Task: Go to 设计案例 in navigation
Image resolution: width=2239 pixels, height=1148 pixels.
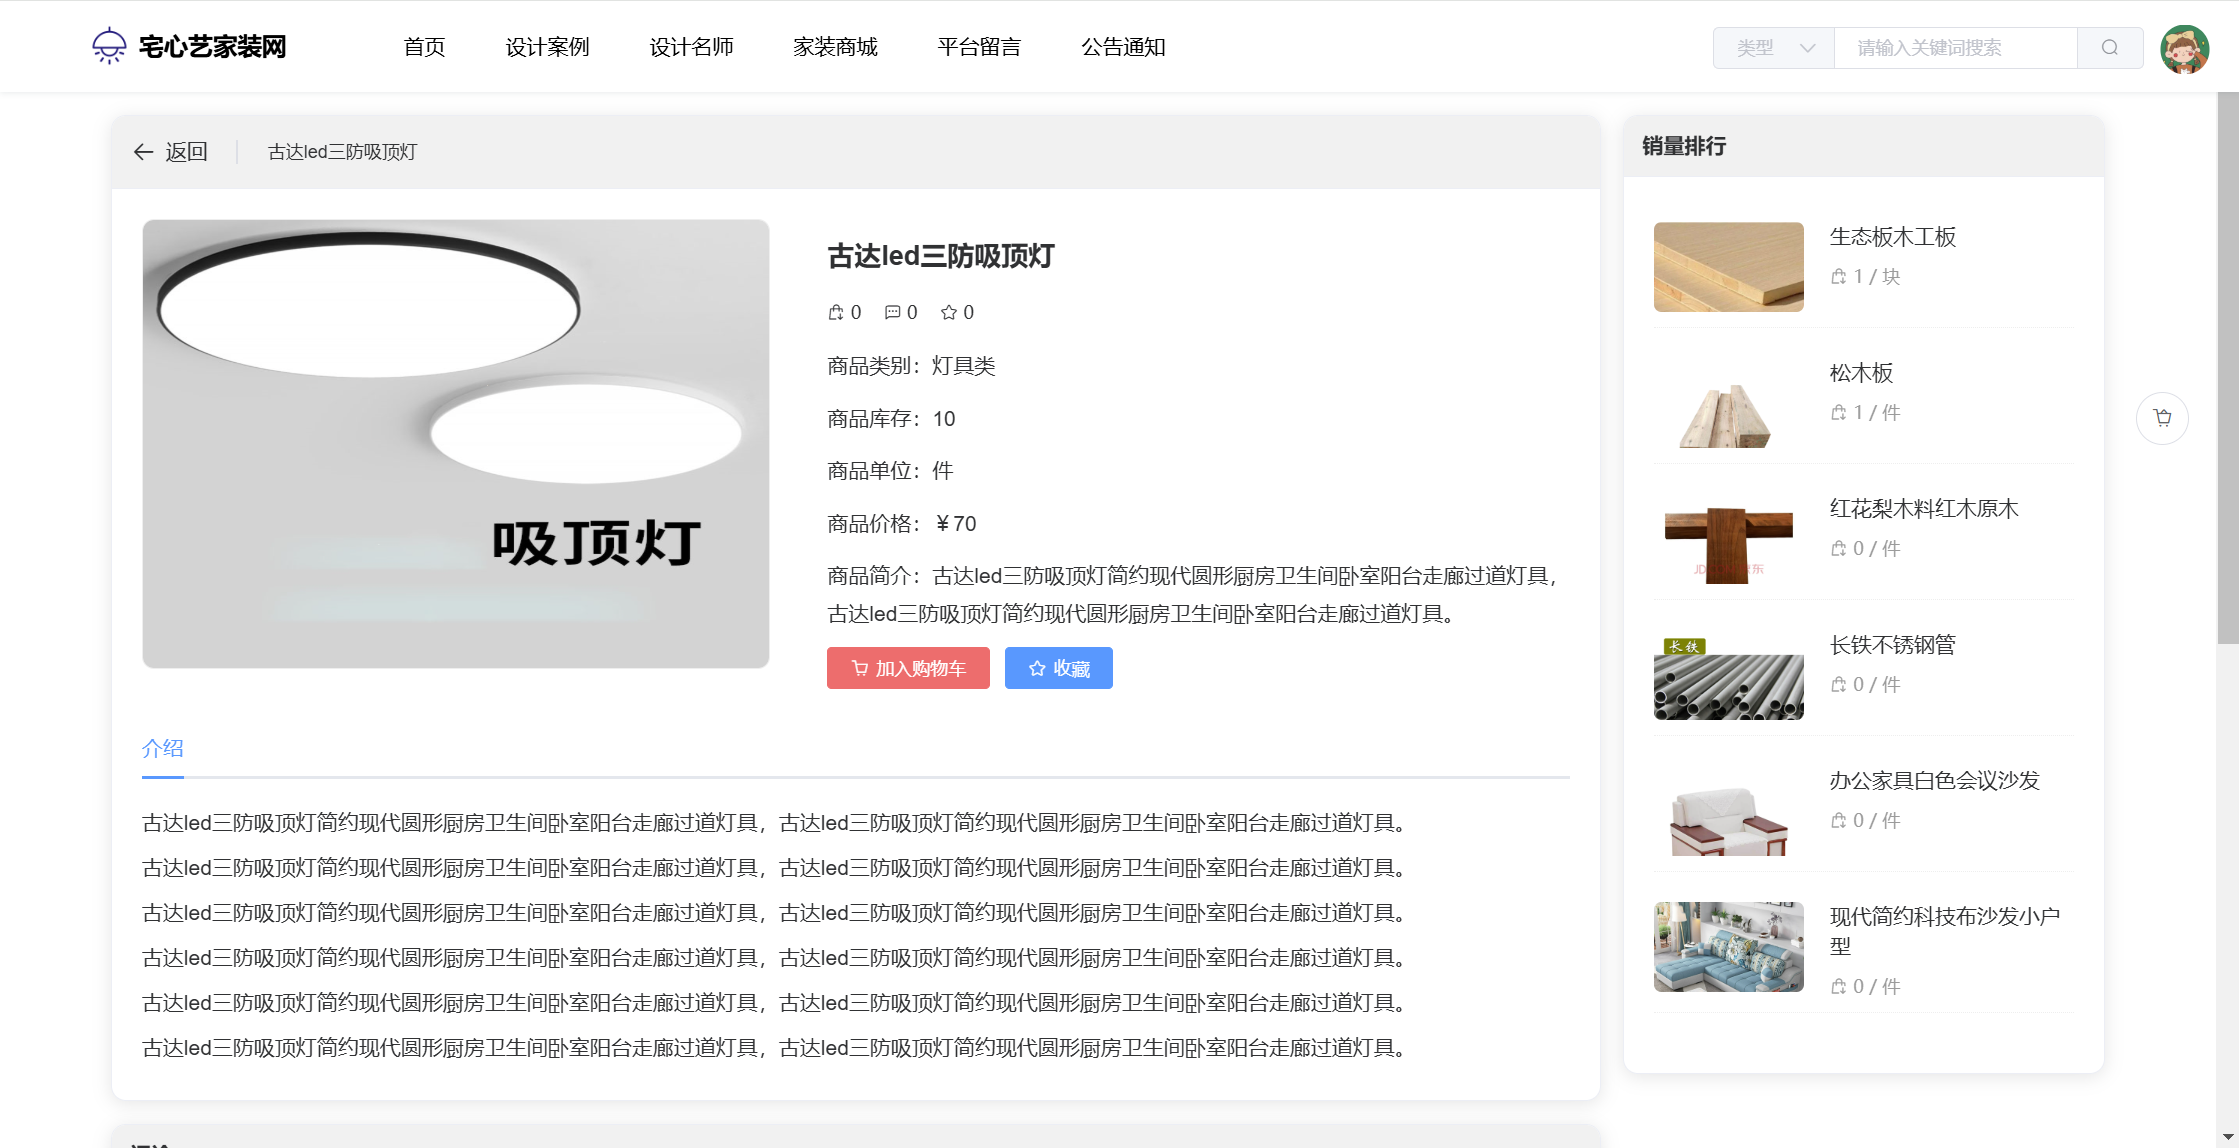Action: pos(547,47)
